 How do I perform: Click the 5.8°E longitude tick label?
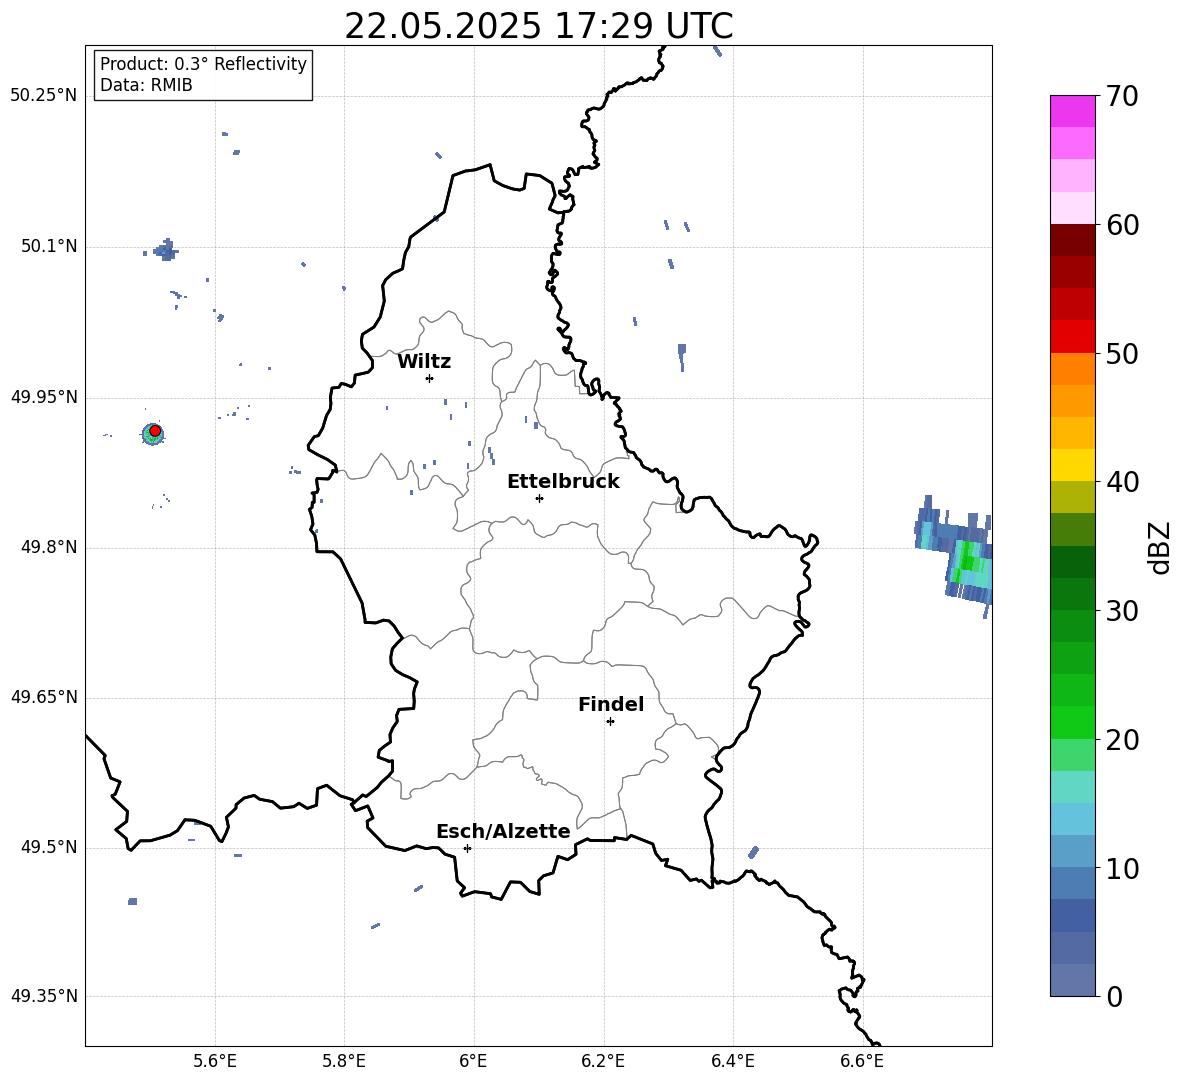click(344, 1061)
